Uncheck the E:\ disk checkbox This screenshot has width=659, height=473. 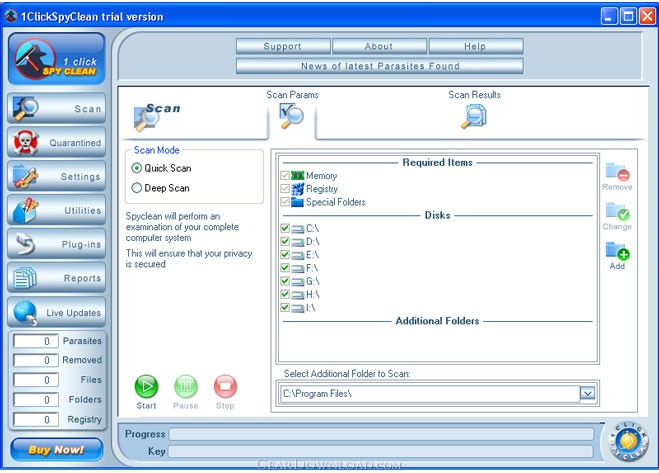(x=285, y=254)
